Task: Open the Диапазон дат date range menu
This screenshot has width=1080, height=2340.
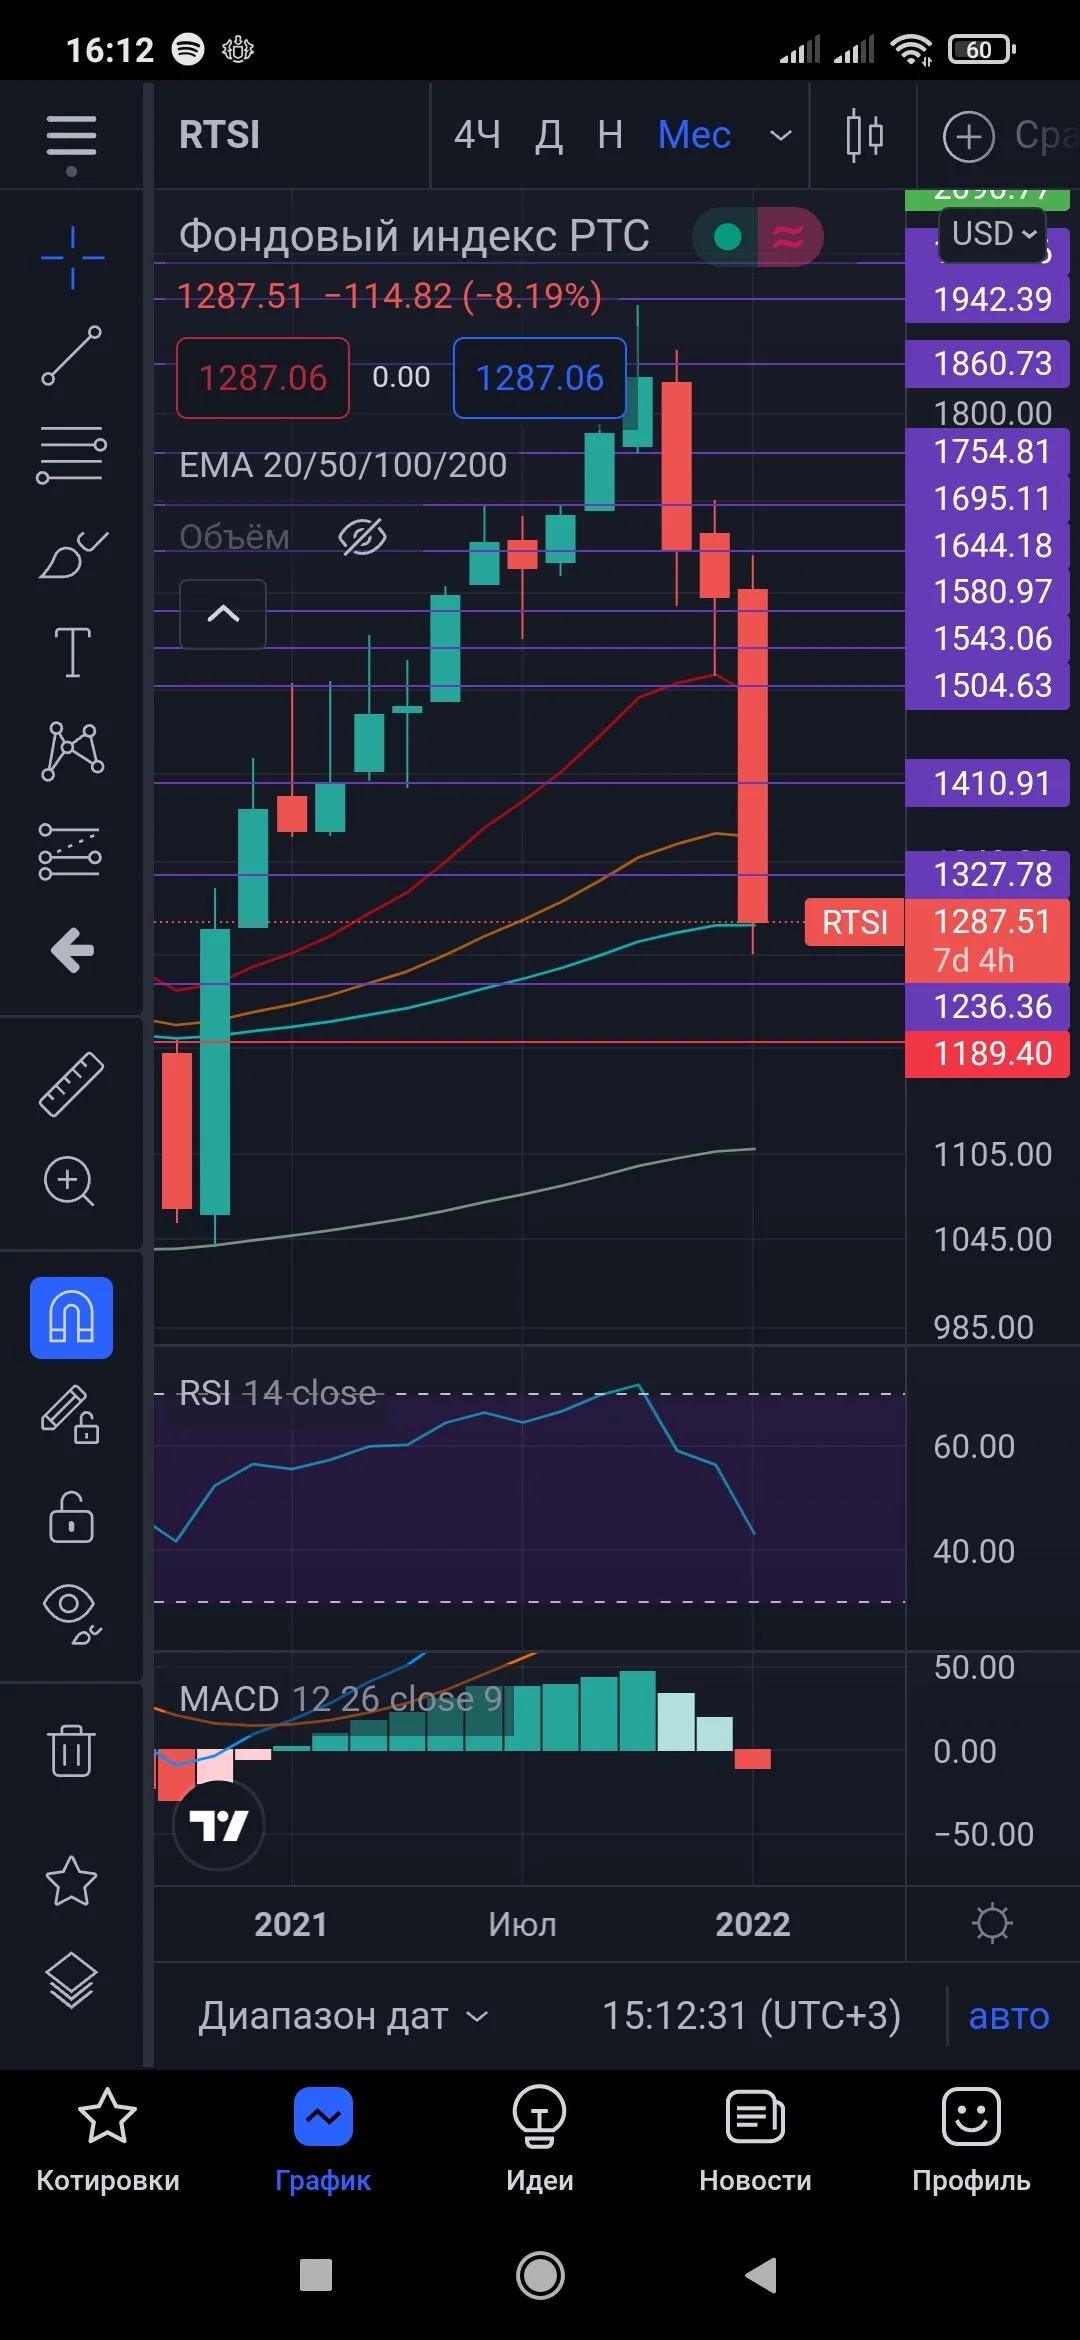Action: coord(343,2016)
